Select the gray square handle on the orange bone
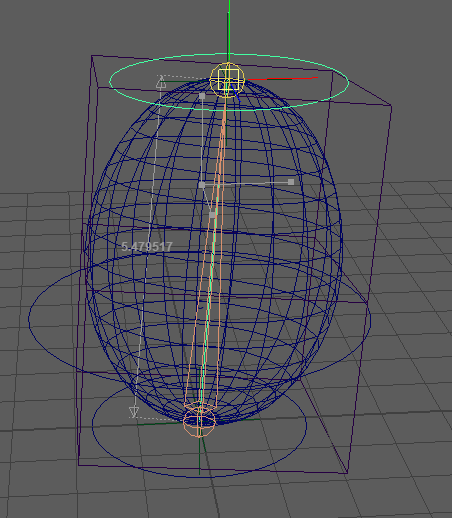 tap(212, 215)
